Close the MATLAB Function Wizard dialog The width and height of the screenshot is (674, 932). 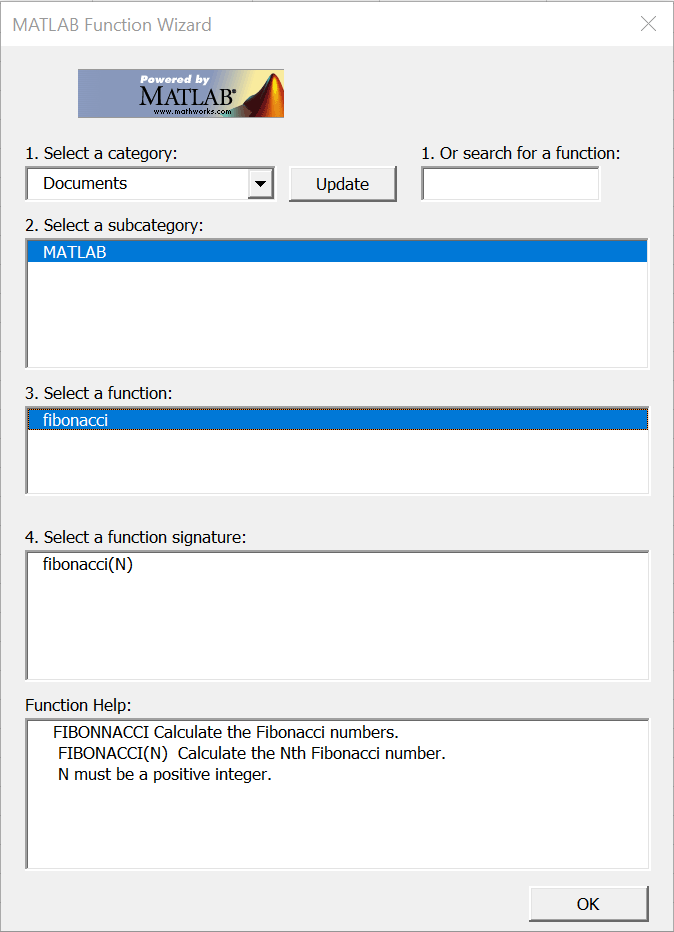click(648, 24)
